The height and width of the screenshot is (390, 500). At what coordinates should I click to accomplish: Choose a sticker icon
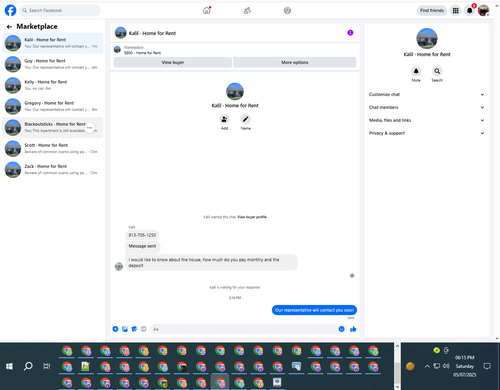pyautogui.click(x=134, y=329)
